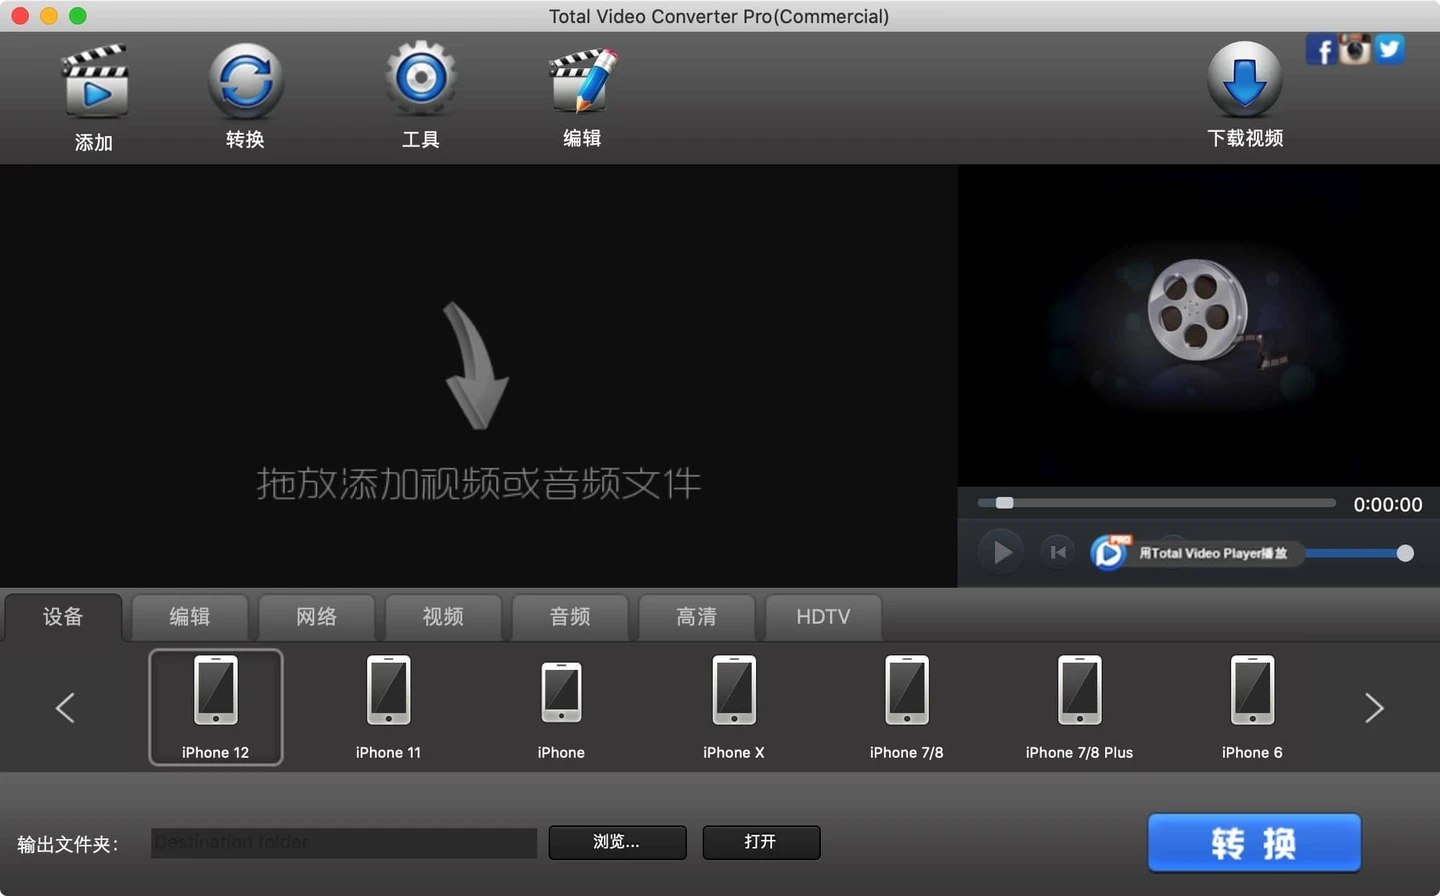1440x896 pixels.
Task: Select the iPhone X device preset
Action: click(734, 707)
